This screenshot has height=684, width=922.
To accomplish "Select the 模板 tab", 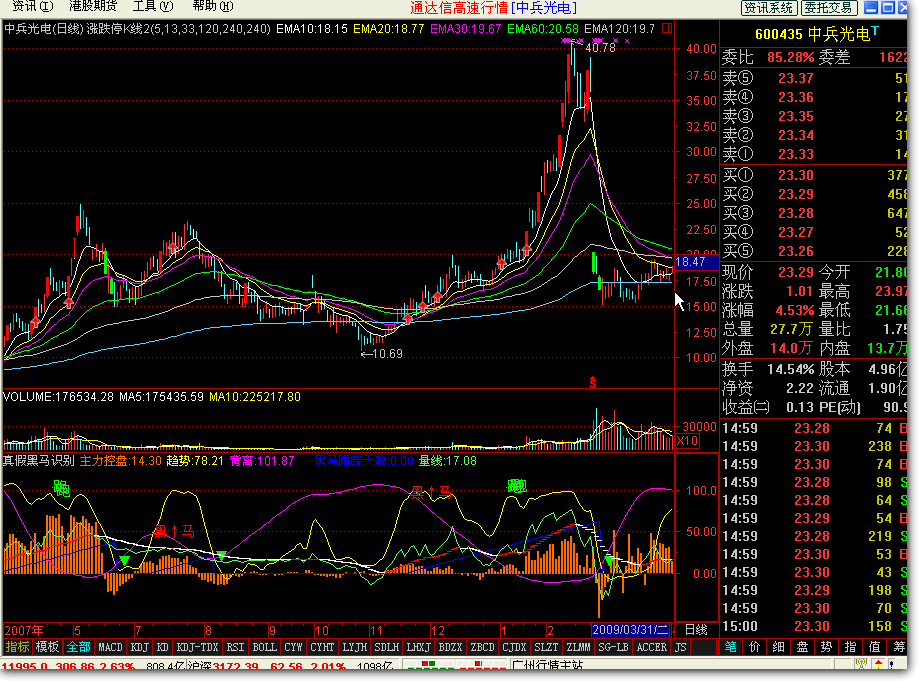I will (x=47, y=647).
